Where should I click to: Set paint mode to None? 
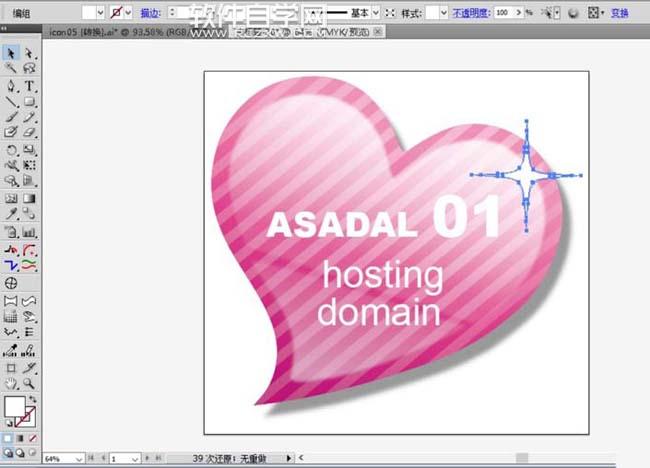(x=32, y=438)
